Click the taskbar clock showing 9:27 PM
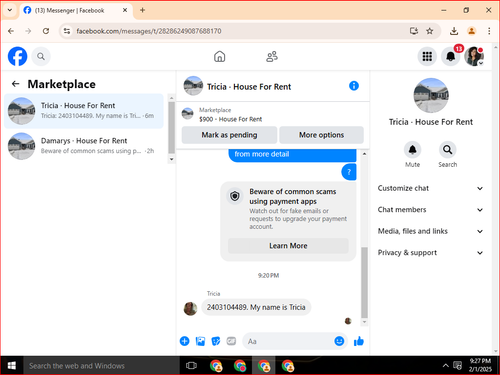This screenshot has height=375, width=500. [480, 365]
